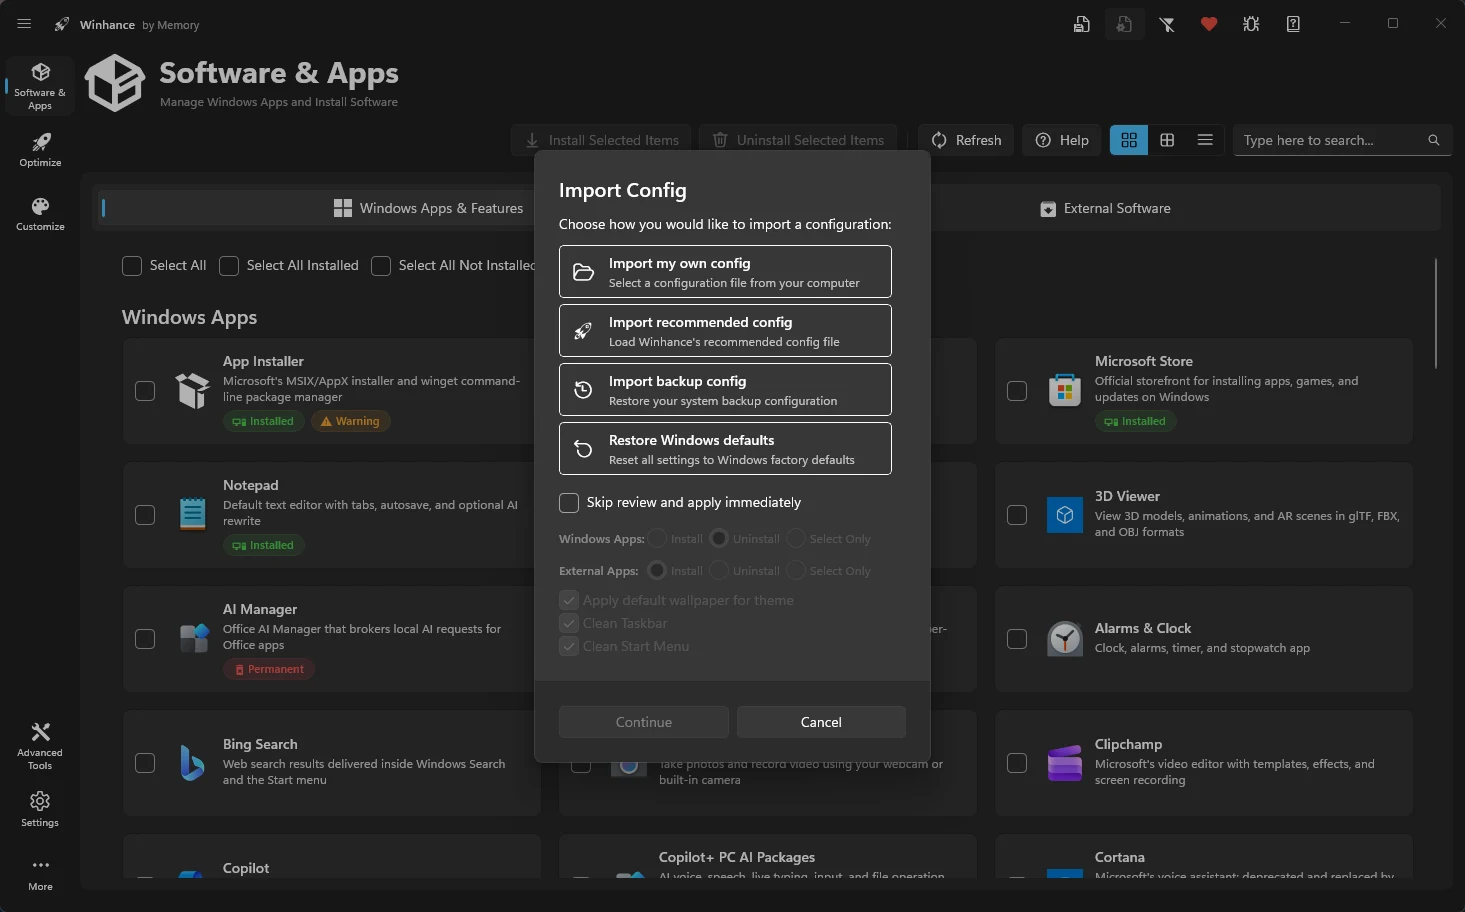The height and width of the screenshot is (912, 1465).
Task: Click the Installed badge under Notepad
Action: tap(264, 545)
